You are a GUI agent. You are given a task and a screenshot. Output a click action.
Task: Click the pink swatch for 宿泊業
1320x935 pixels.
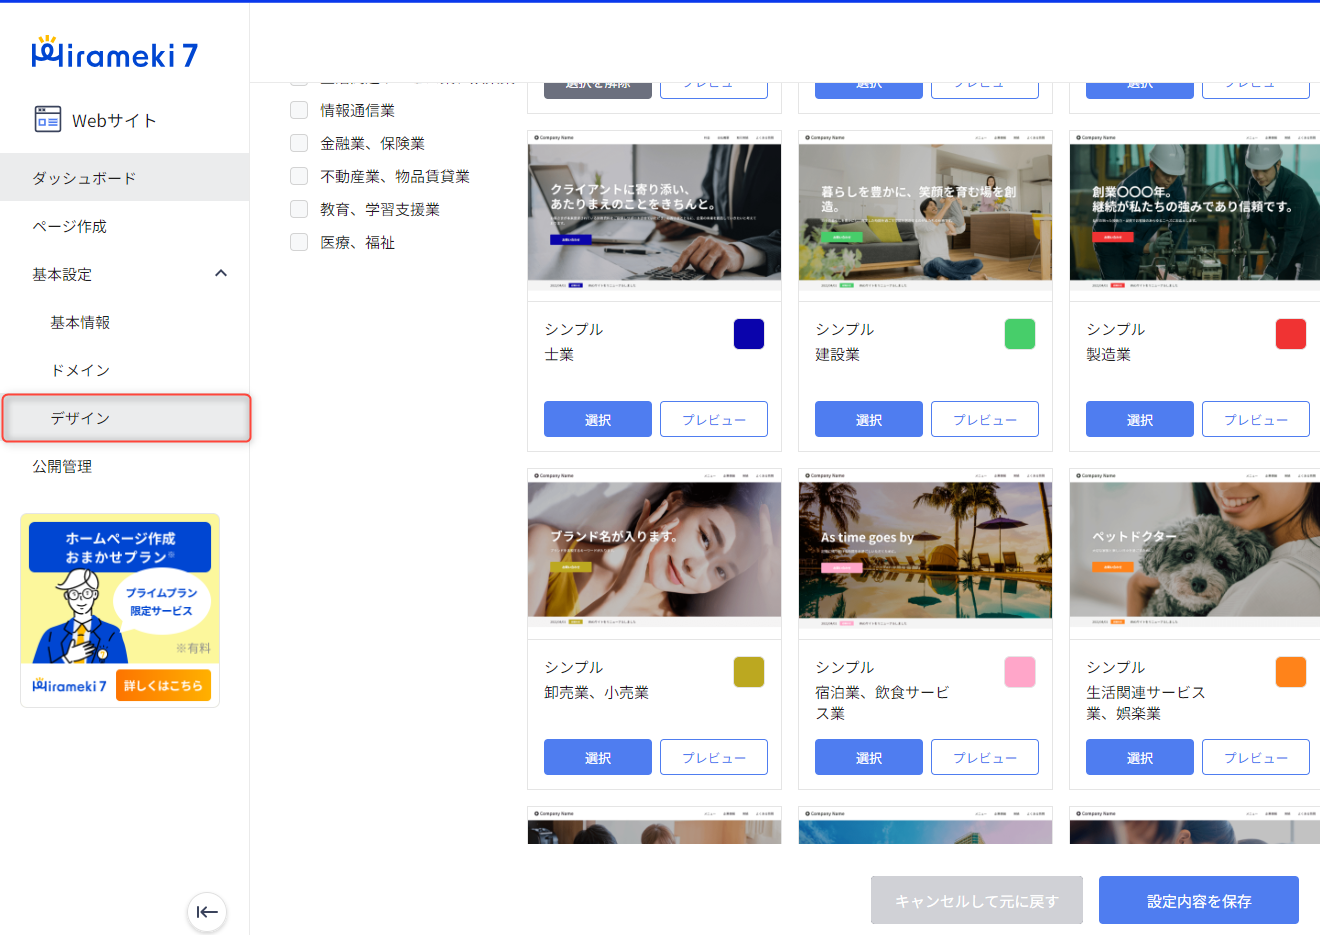(1020, 672)
